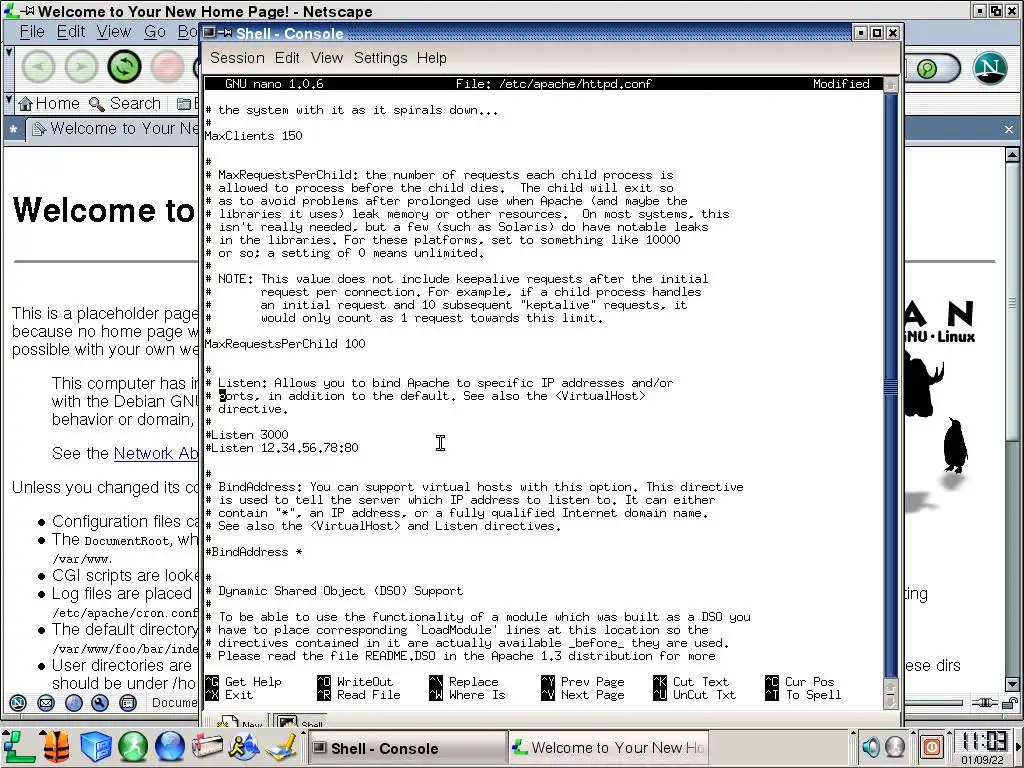The width and height of the screenshot is (1024, 768).
Task: Open Help menu in Console
Action: coord(432,57)
